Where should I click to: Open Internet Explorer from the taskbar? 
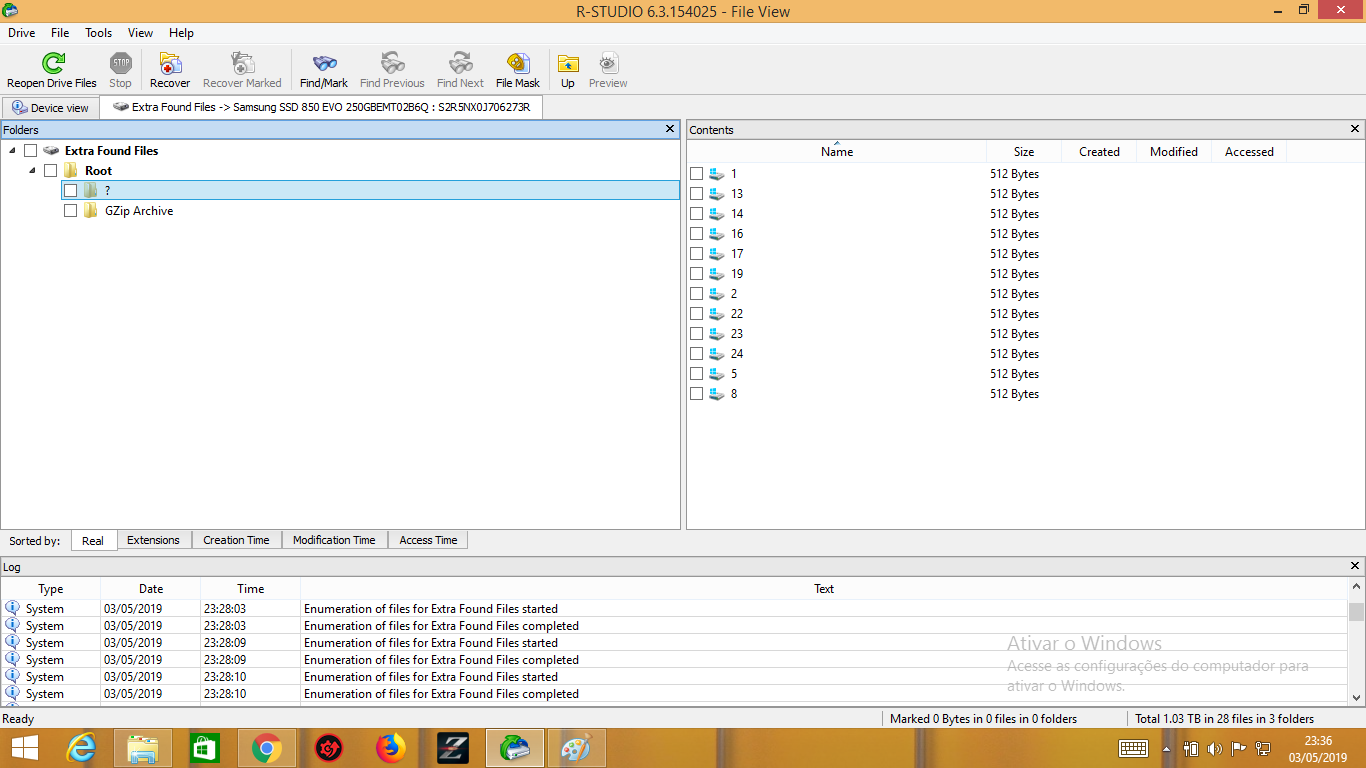(81, 748)
